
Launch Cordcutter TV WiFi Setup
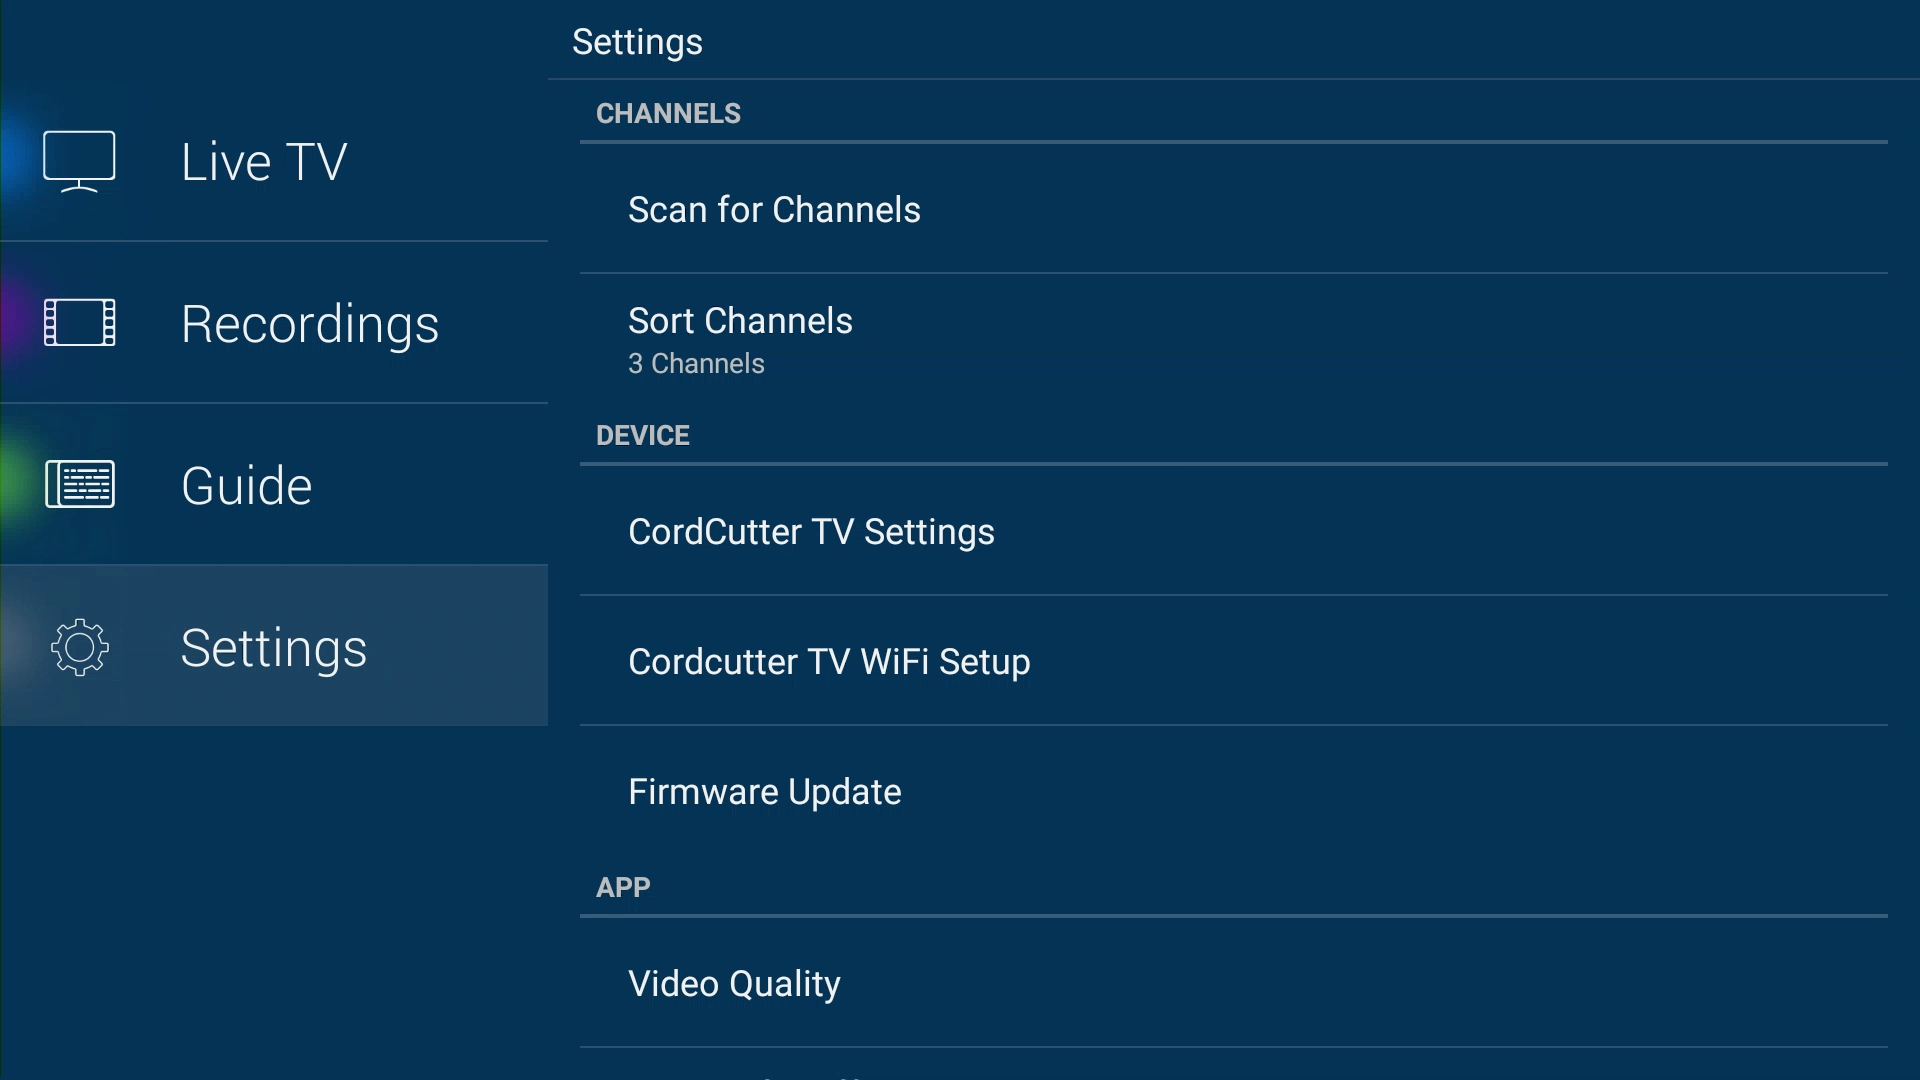pos(828,662)
